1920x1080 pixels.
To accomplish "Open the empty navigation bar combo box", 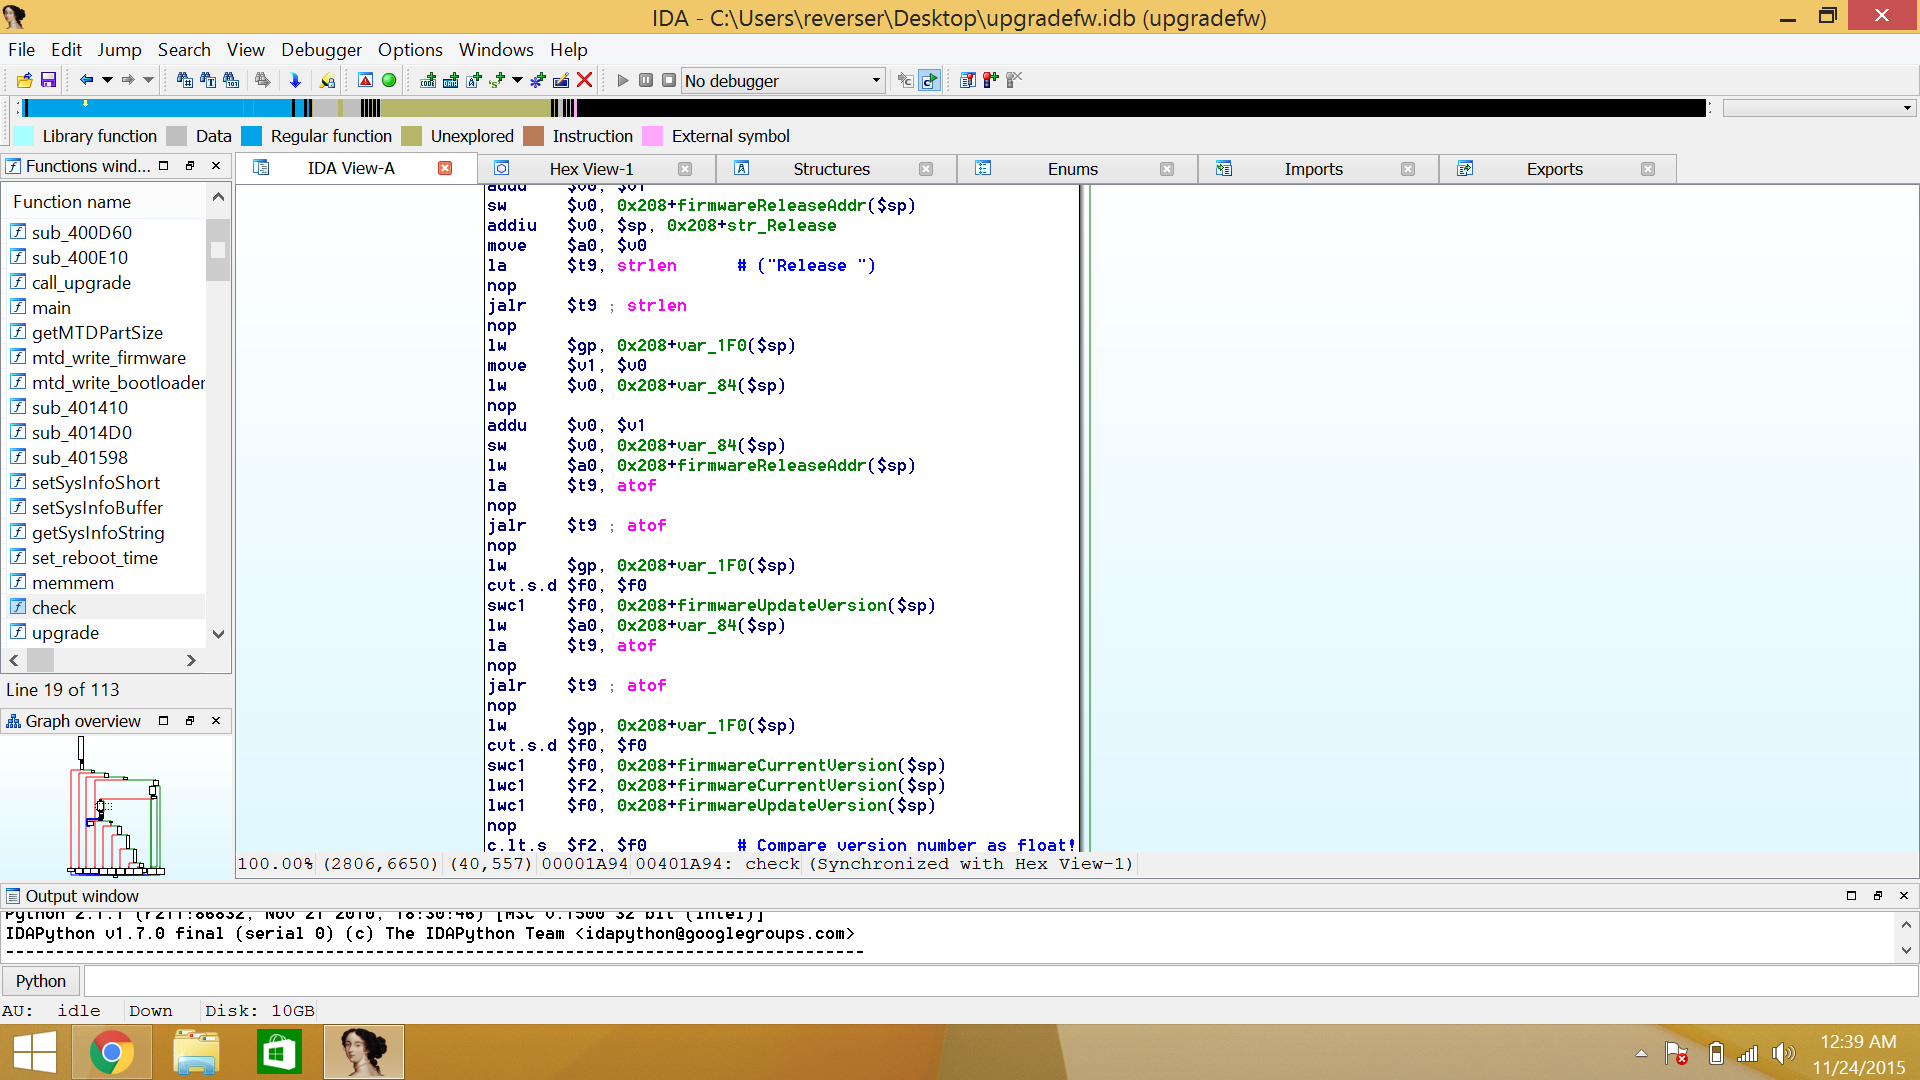I will coord(1817,108).
